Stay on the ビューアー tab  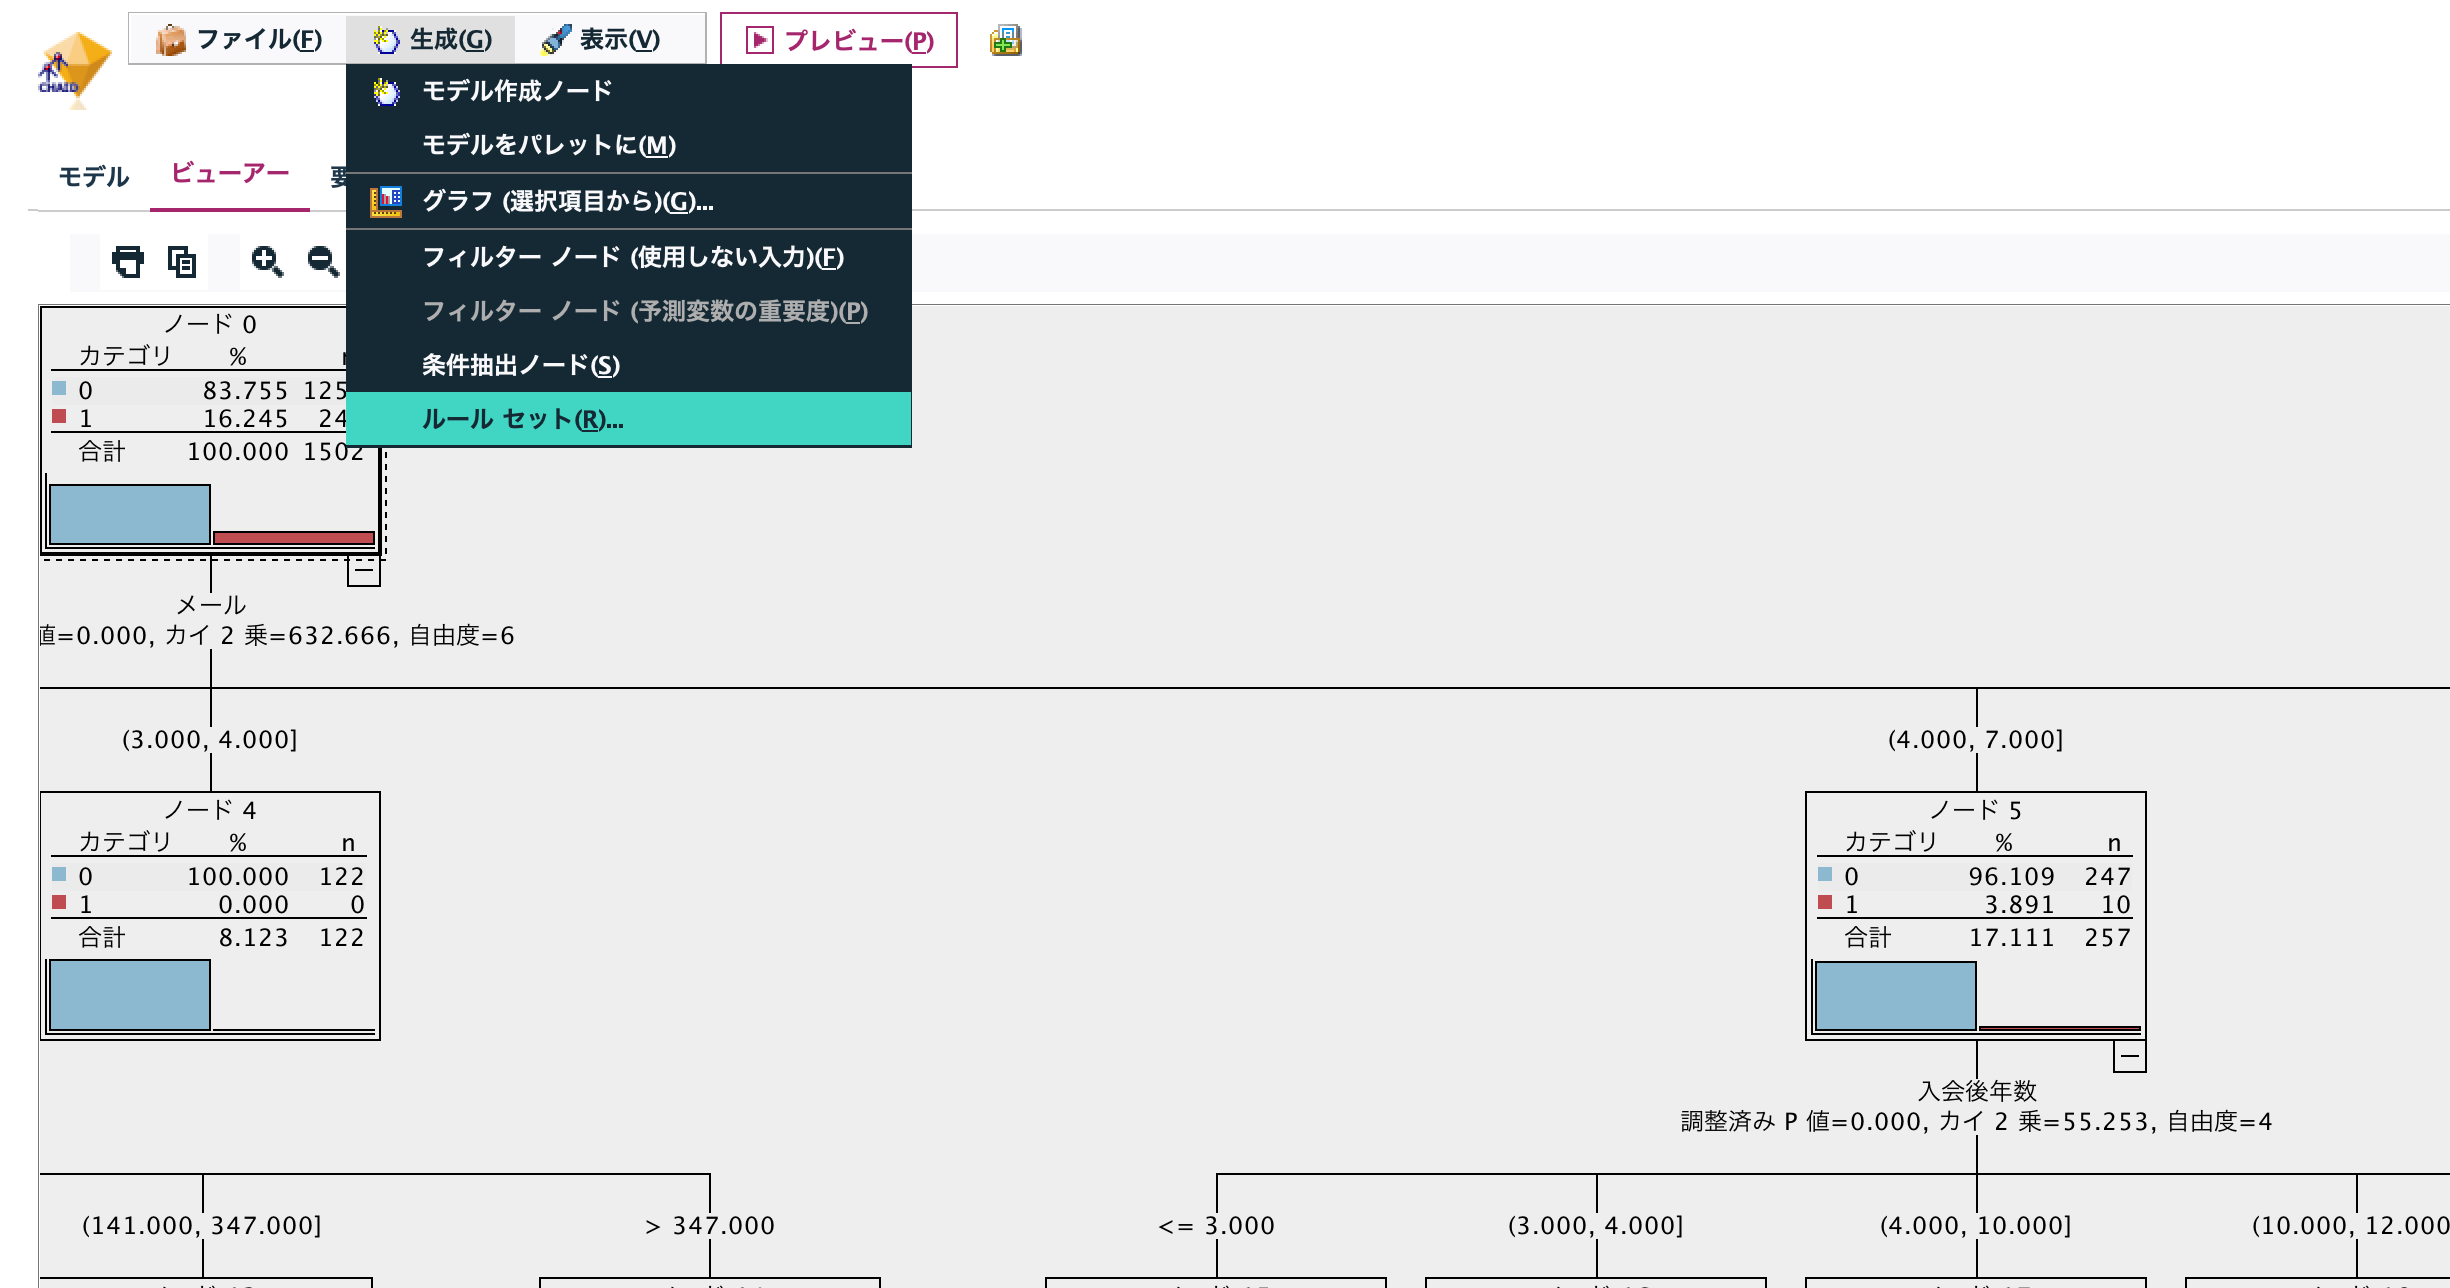pyautogui.click(x=228, y=172)
